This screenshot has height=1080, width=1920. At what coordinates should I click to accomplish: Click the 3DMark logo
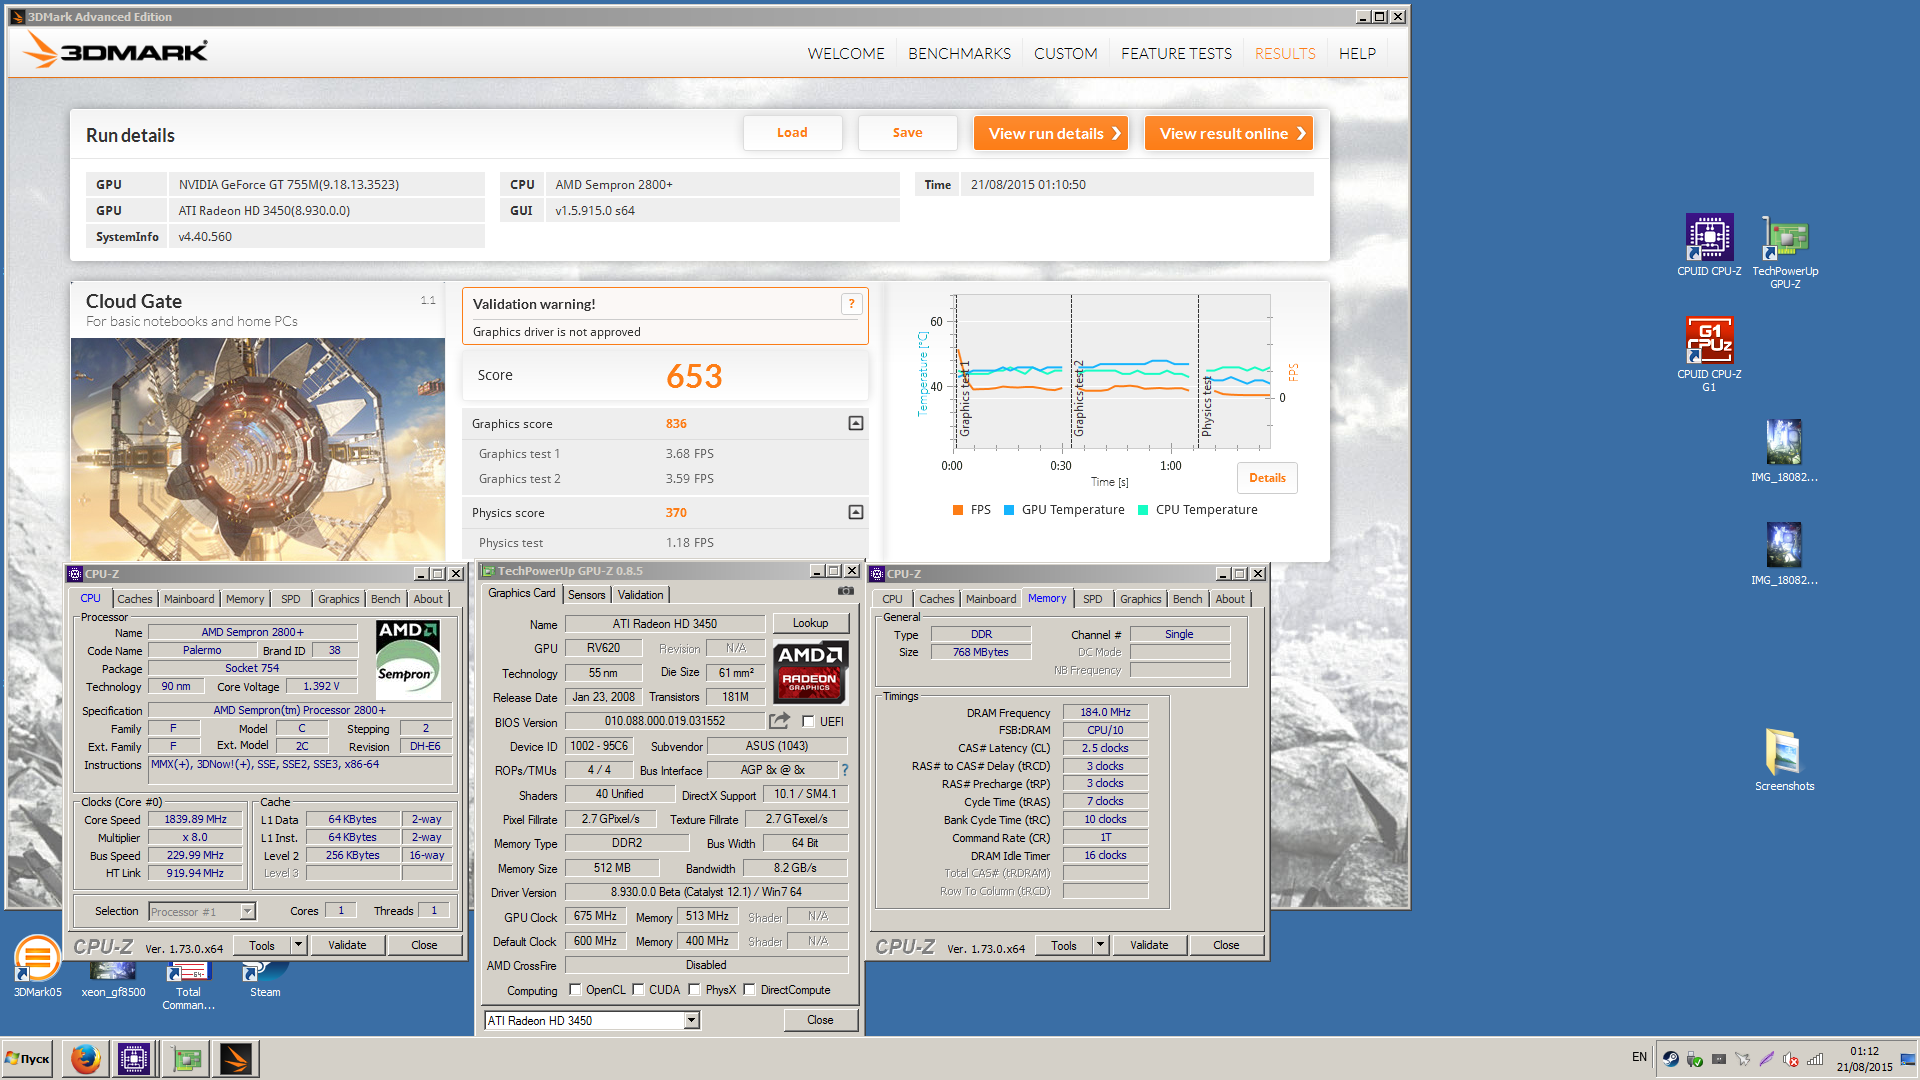pos(116,50)
